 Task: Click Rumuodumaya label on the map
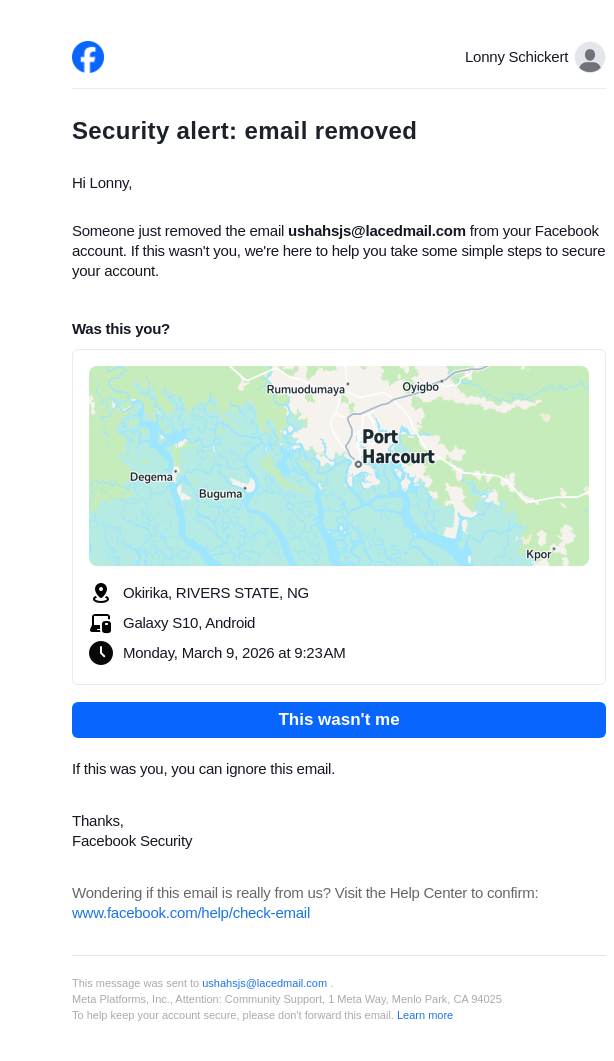[x=305, y=389]
